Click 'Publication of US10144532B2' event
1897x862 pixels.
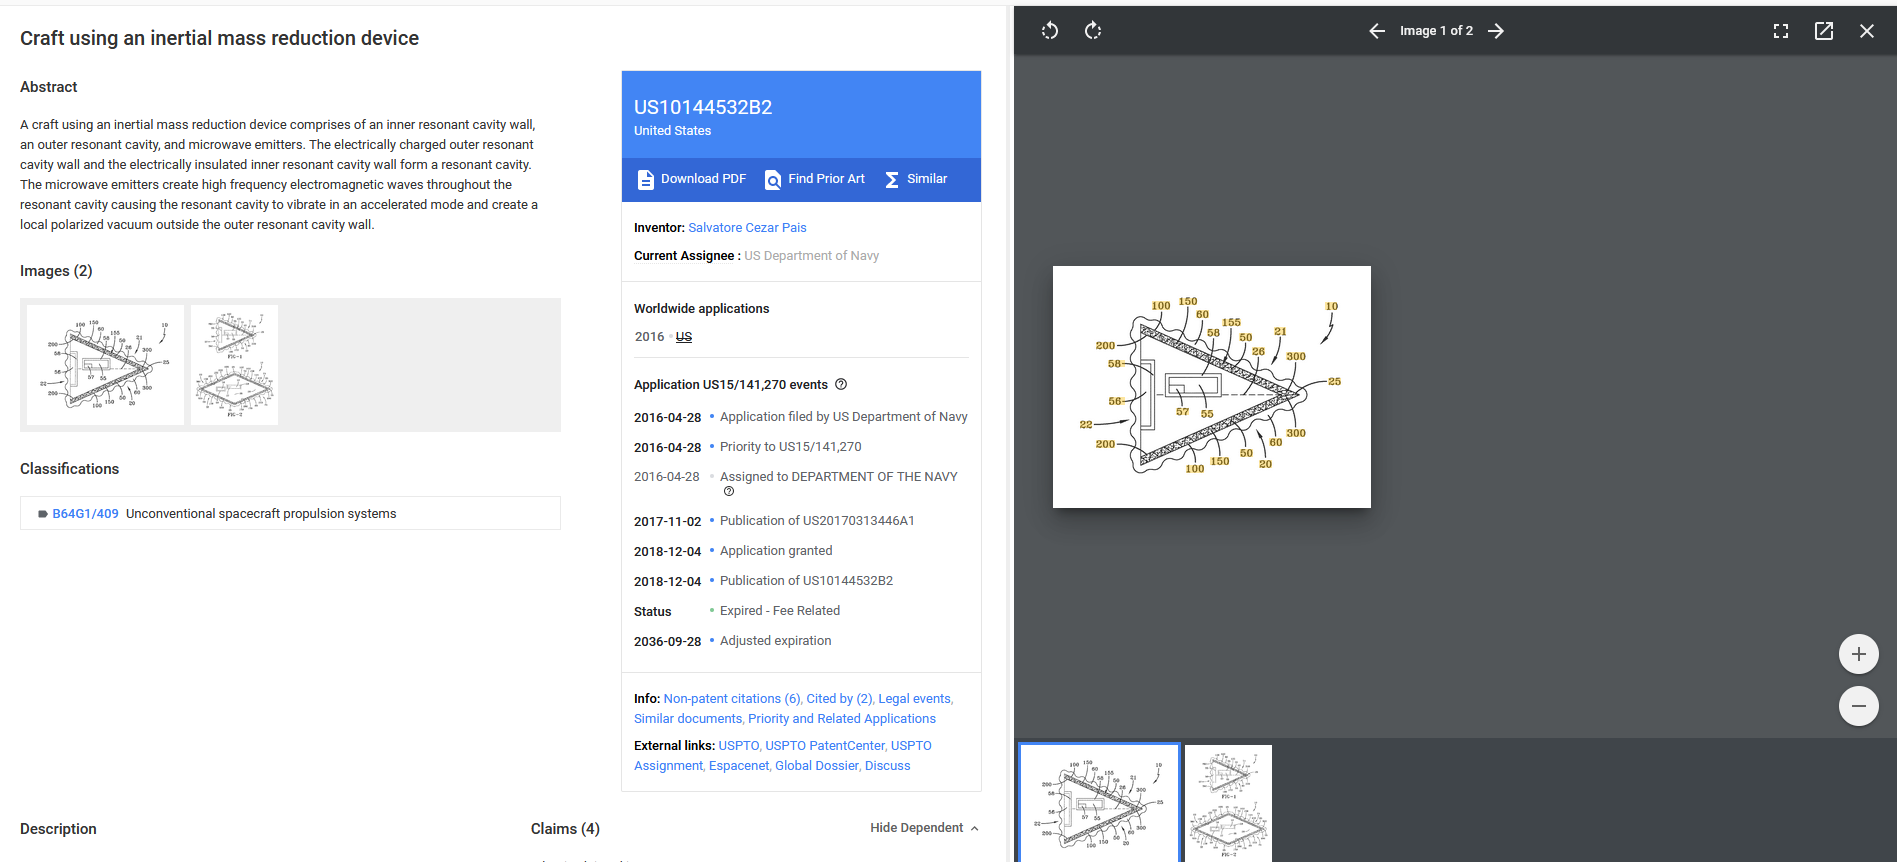807,581
